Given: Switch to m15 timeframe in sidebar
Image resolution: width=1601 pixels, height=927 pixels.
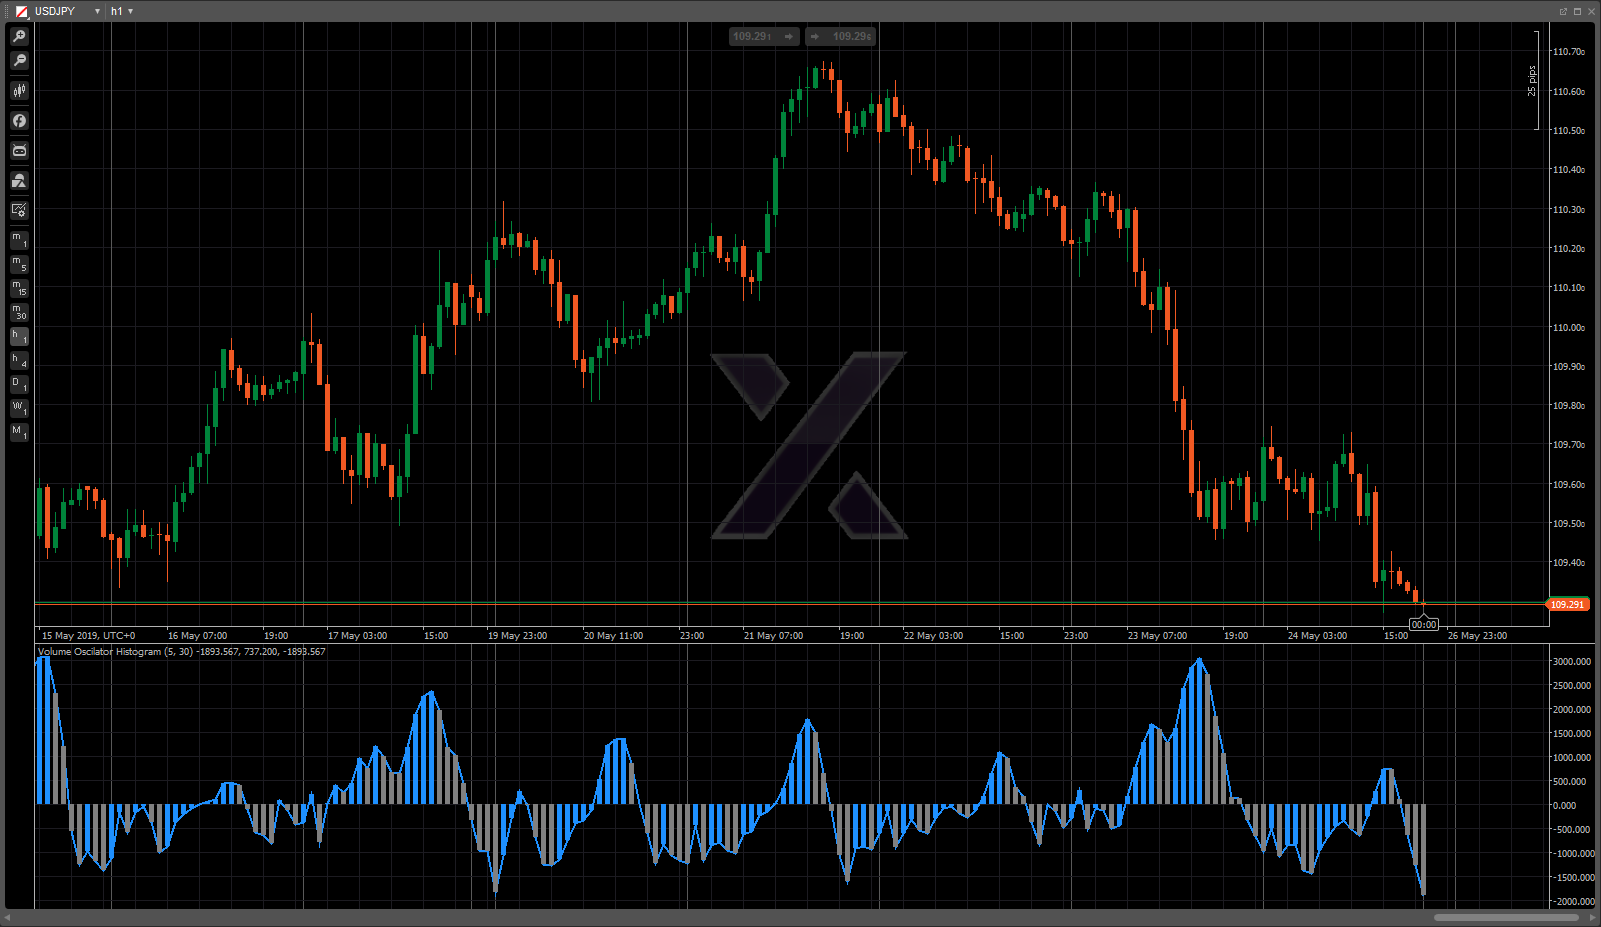Looking at the screenshot, I should coord(19,288).
